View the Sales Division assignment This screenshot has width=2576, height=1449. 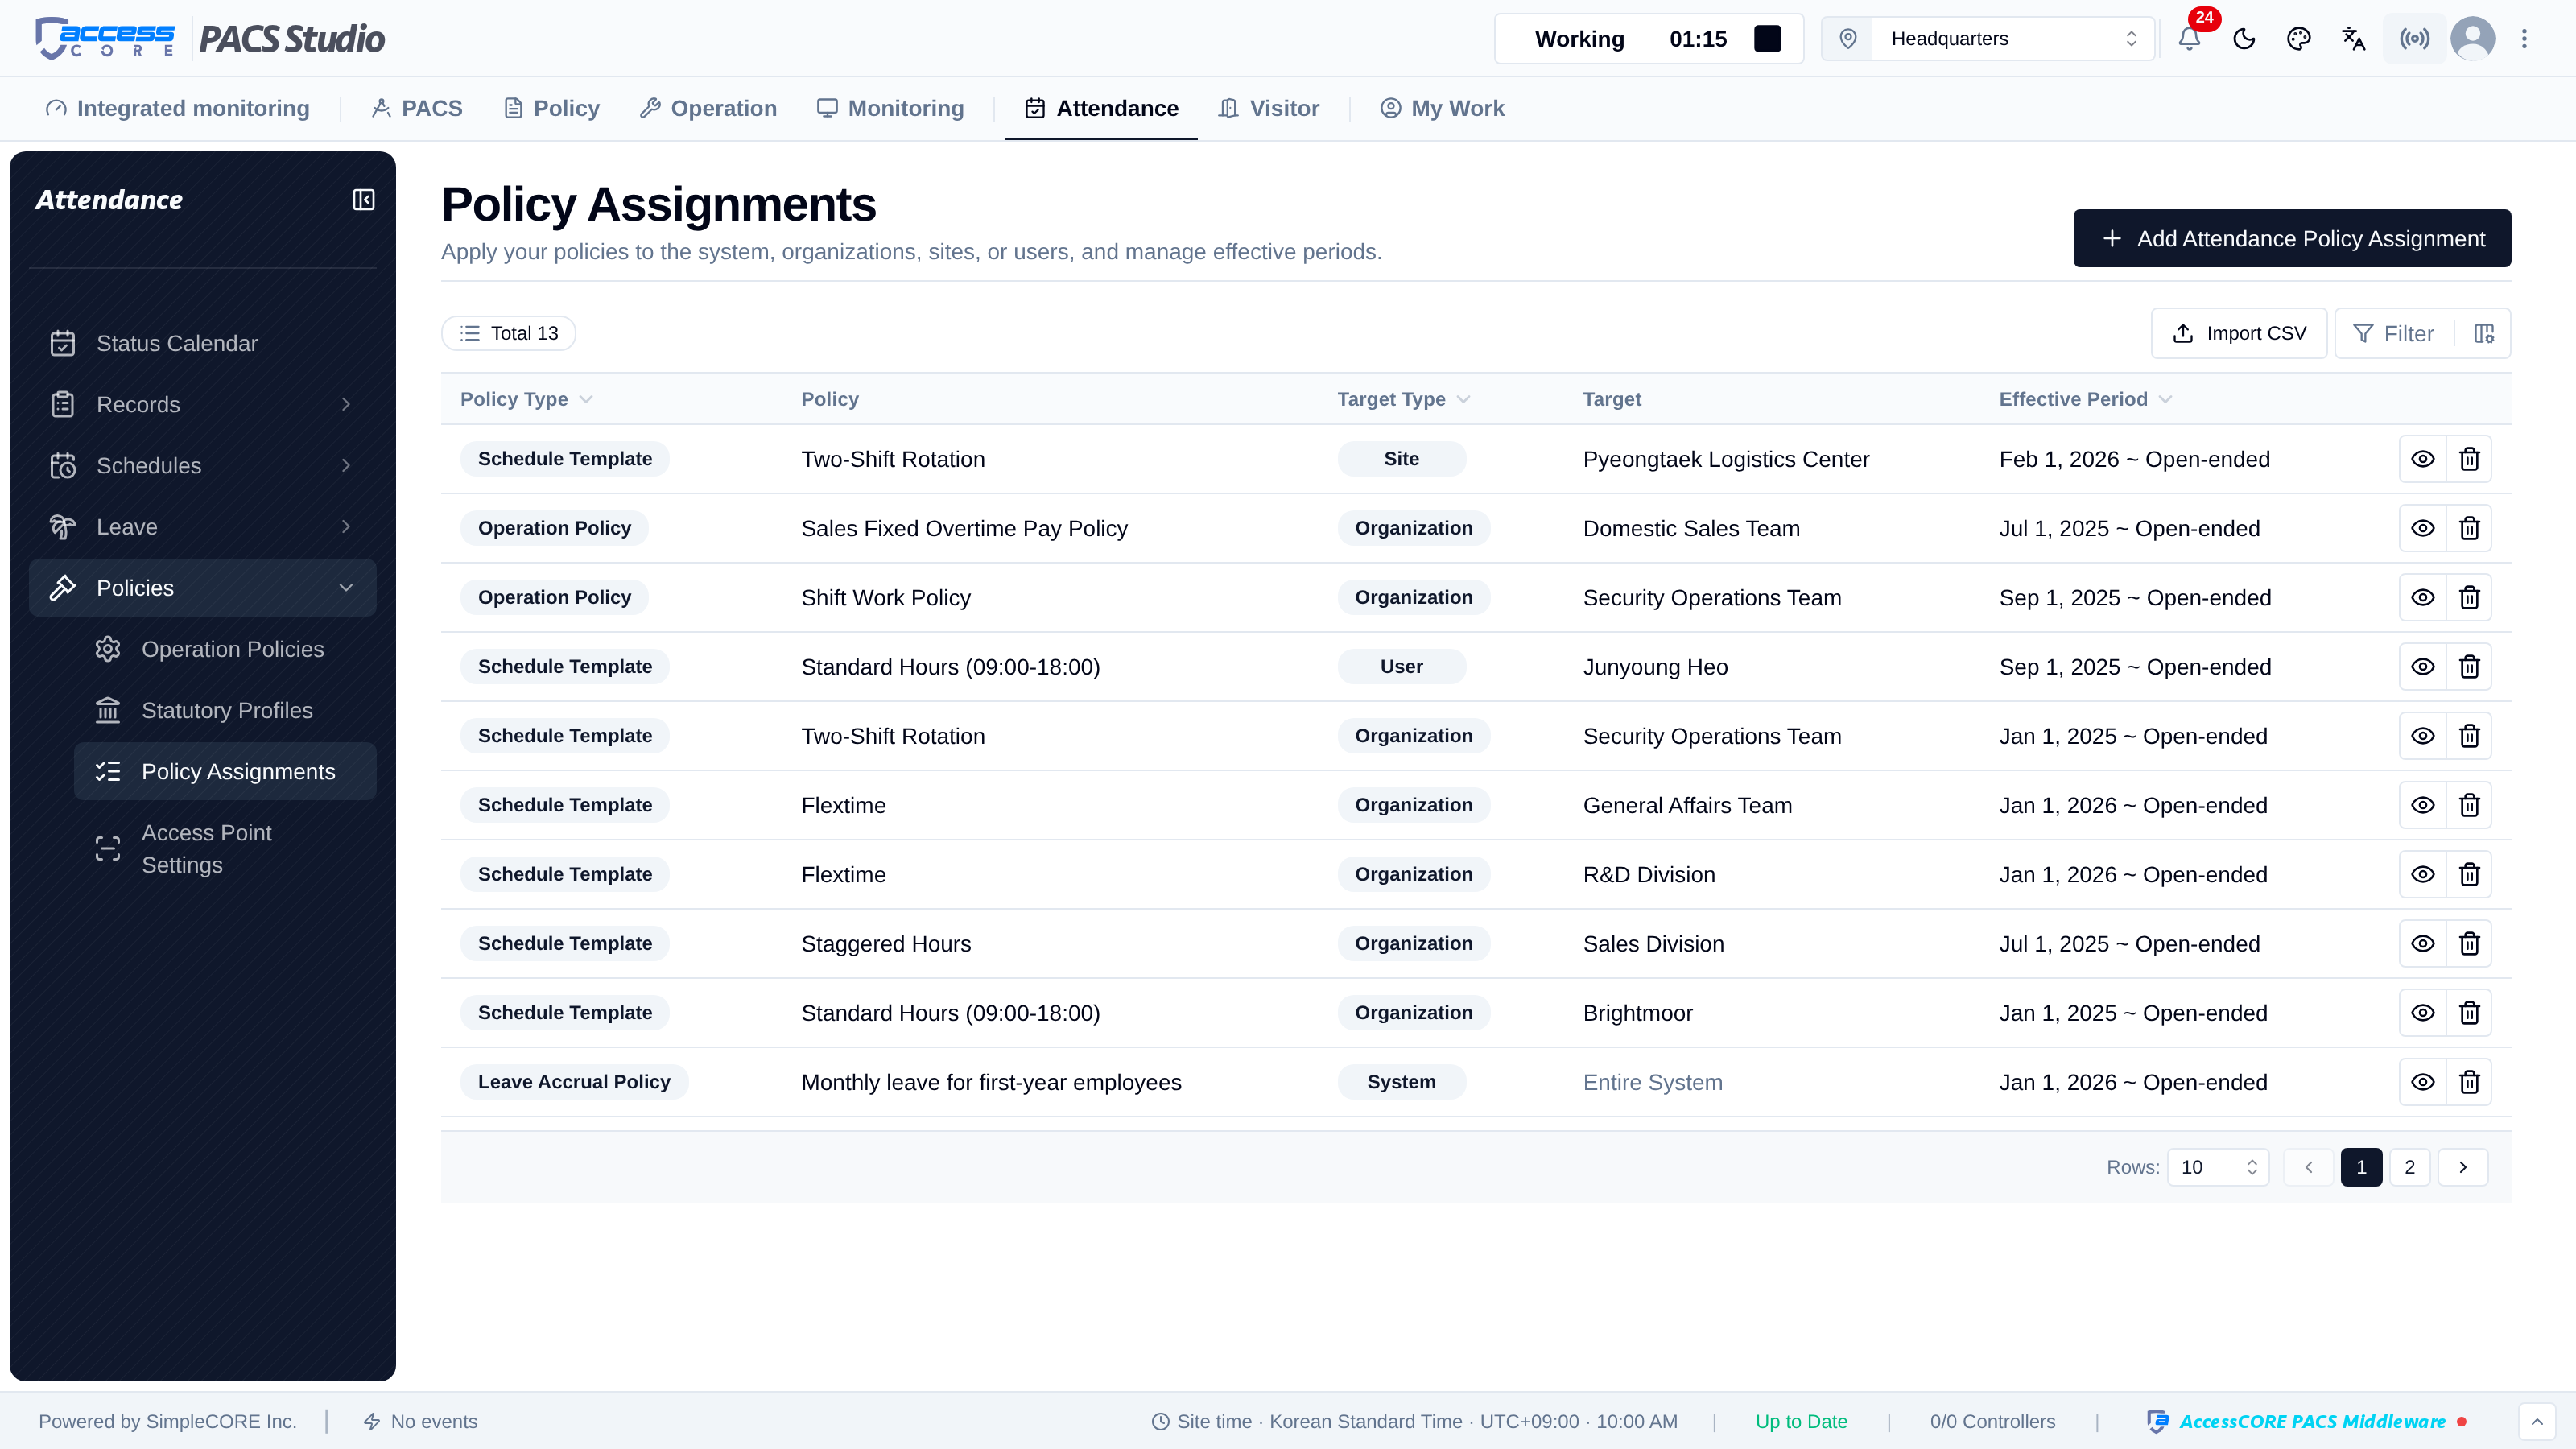point(2423,944)
